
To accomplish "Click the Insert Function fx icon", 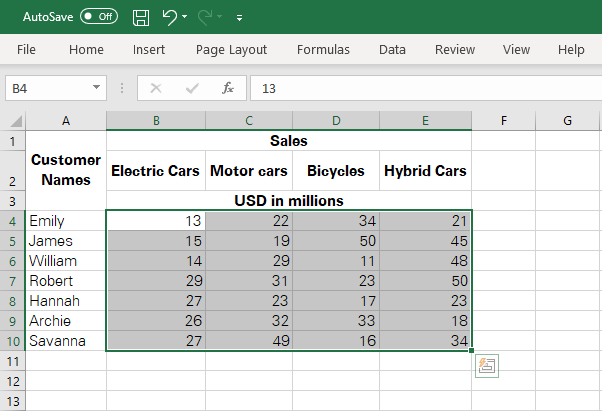I will tap(228, 88).
